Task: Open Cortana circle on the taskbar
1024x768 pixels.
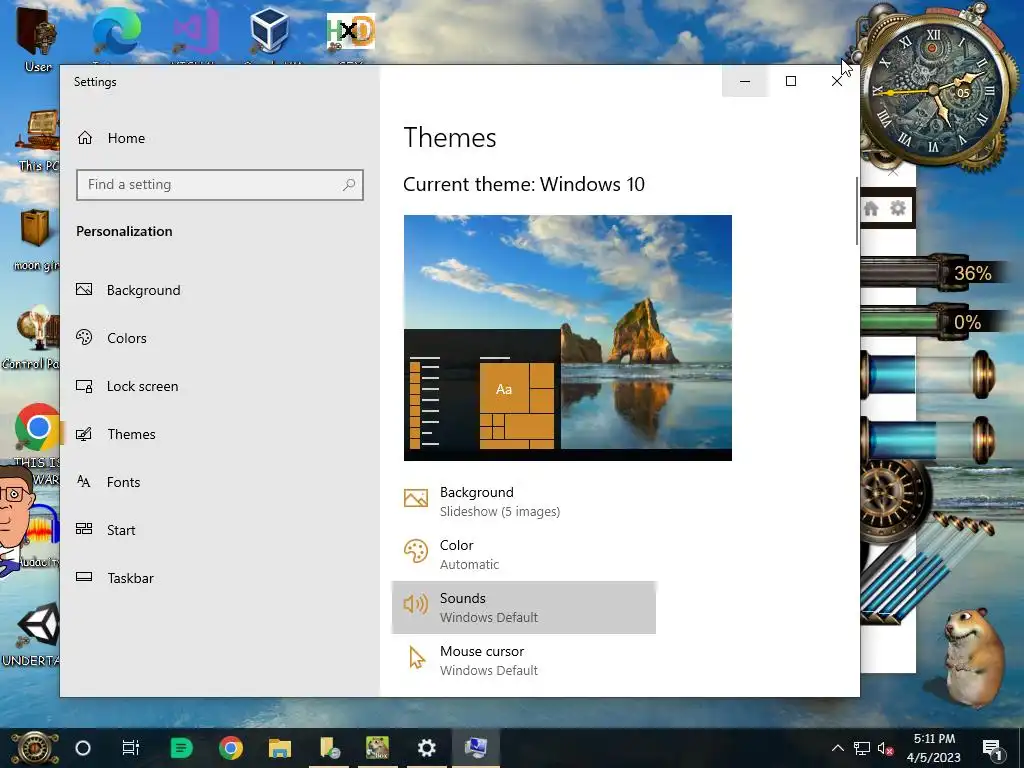Action: coord(83,748)
